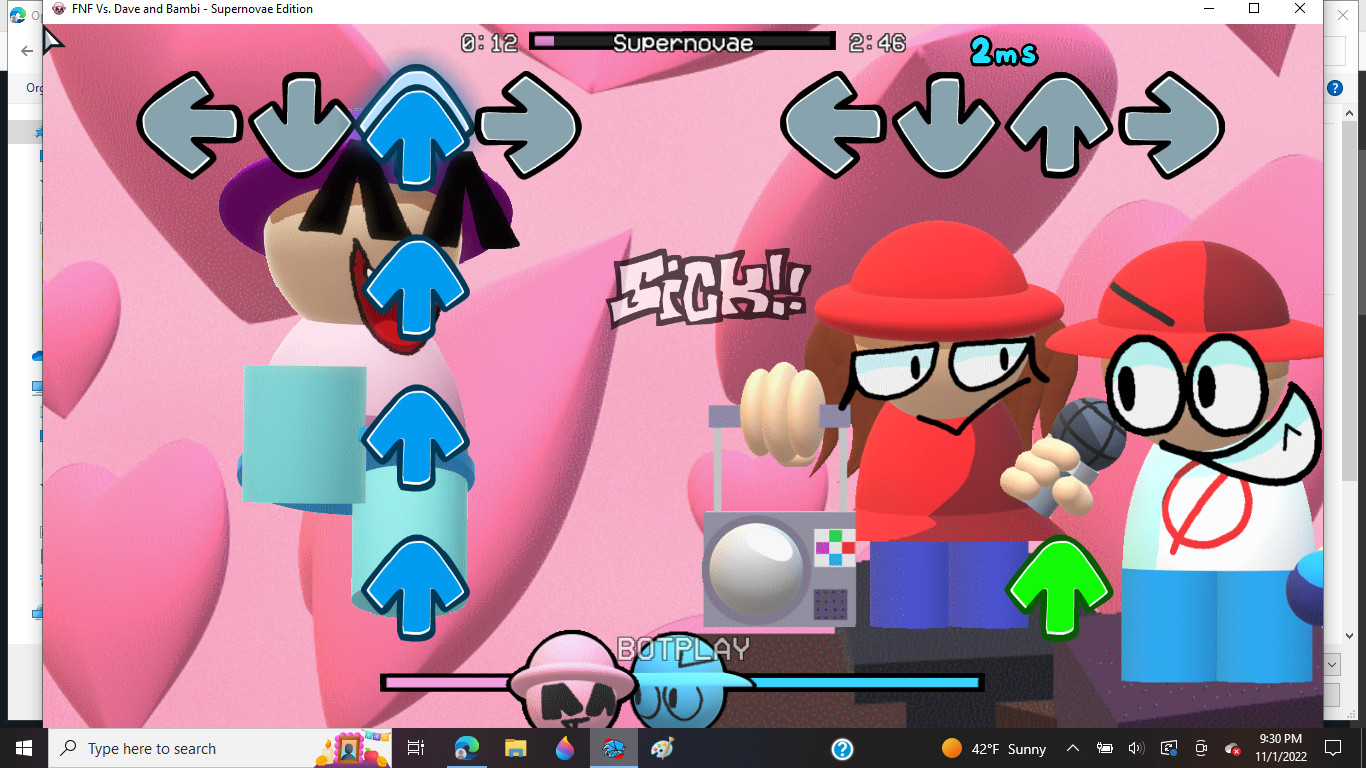
Task: Open Microsoft Edge from the taskbar
Action: (466, 748)
